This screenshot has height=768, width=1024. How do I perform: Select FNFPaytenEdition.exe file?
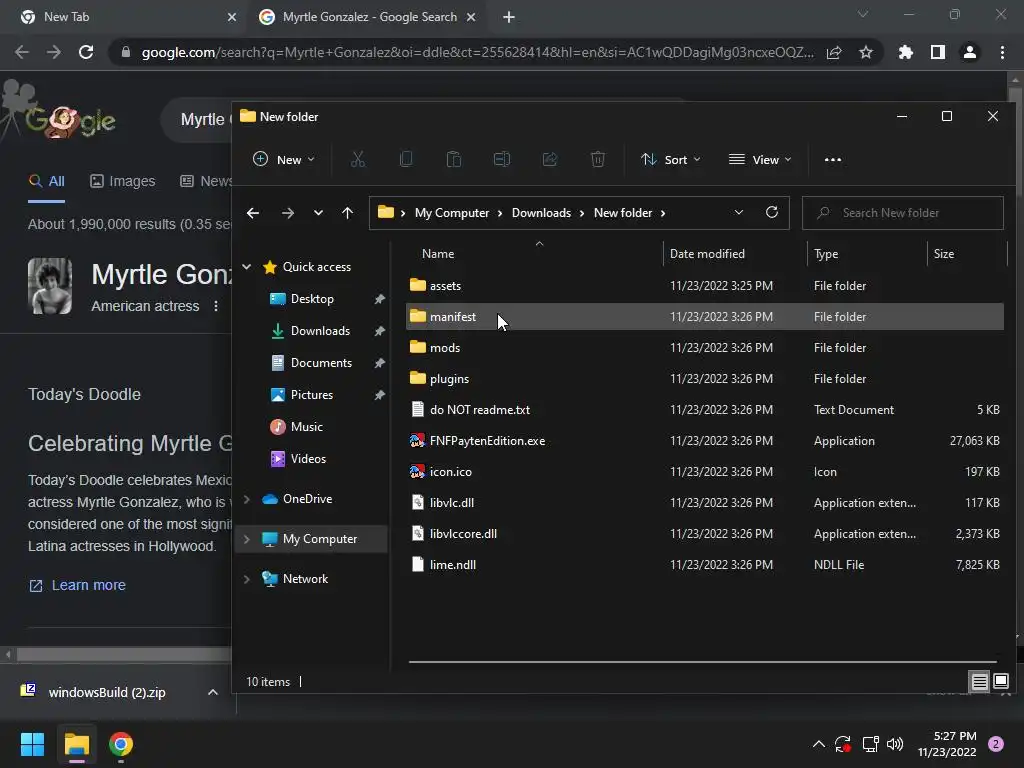point(705,441)
